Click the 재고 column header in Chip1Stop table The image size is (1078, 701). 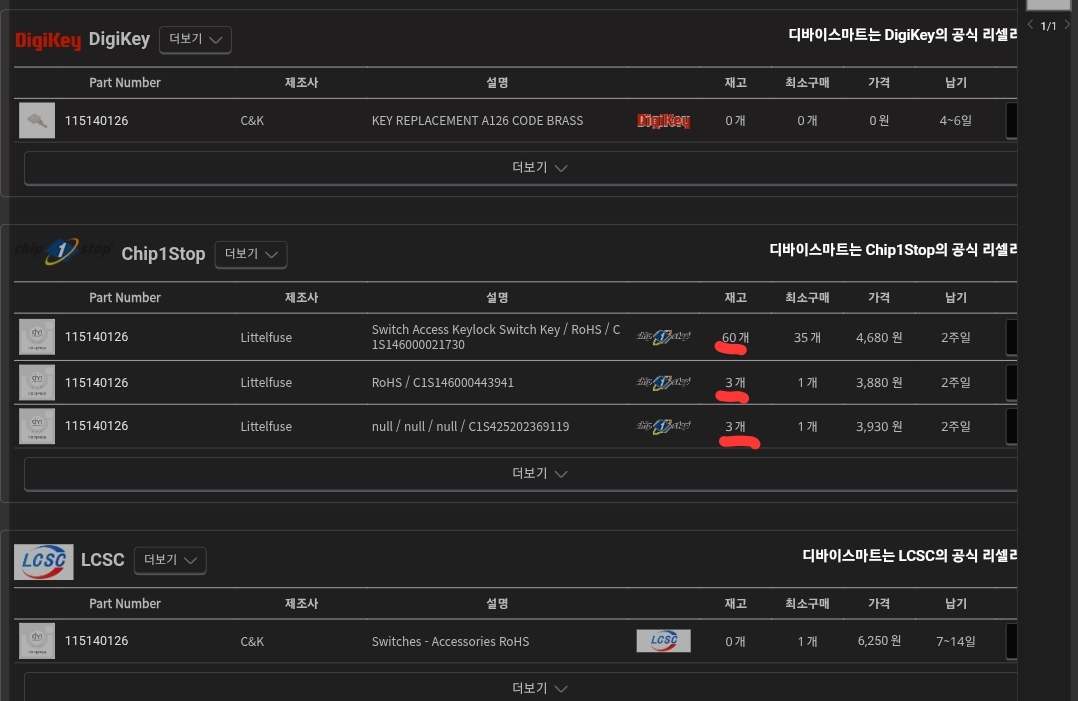[x=735, y=298]
